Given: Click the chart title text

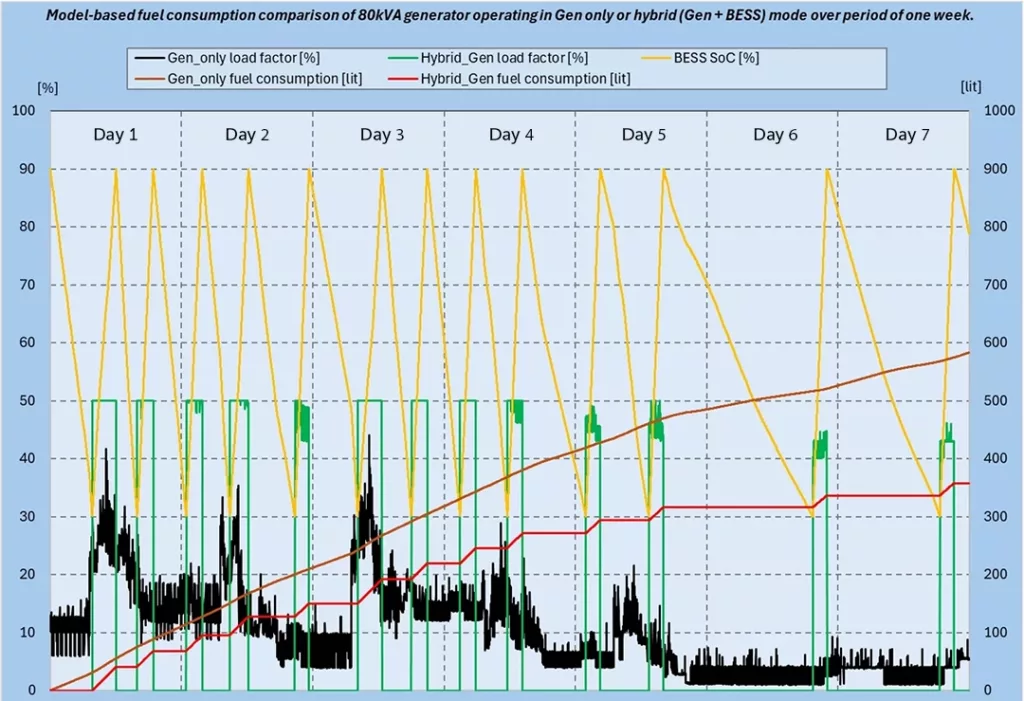Looking at the screenshot, I should pyautogui.click(x=511, y=15).
